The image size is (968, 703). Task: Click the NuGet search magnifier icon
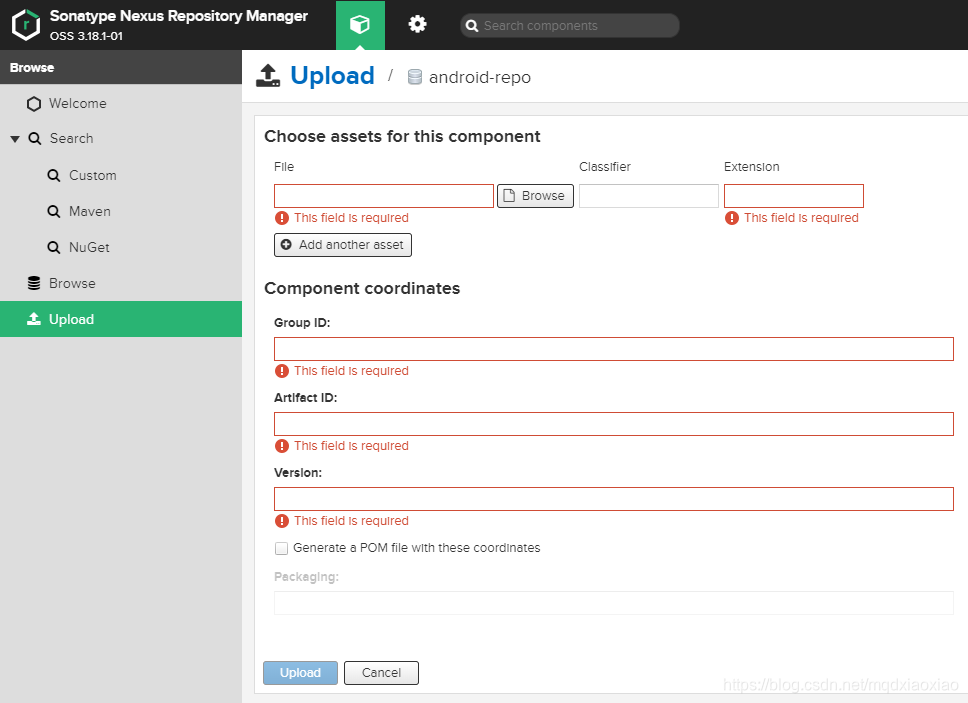pyautogui.click(x=54, y=247)
